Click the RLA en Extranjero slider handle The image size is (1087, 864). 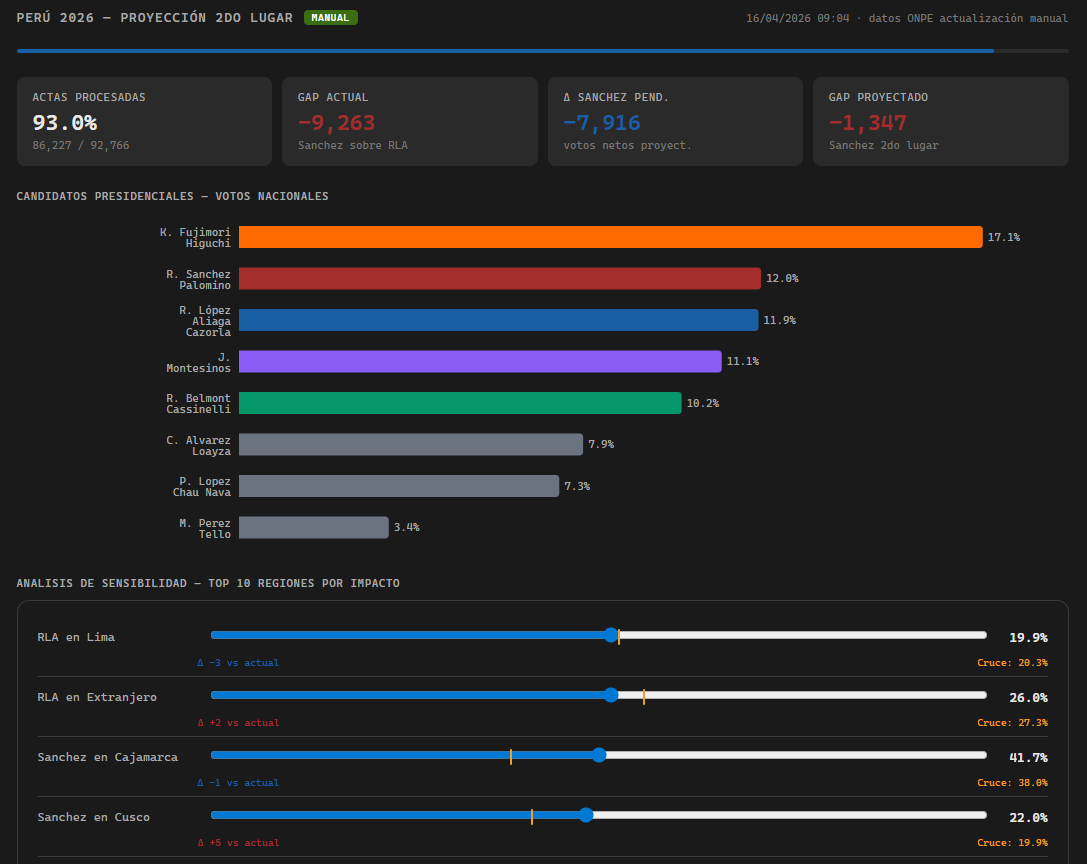click(x=611, y=695)
